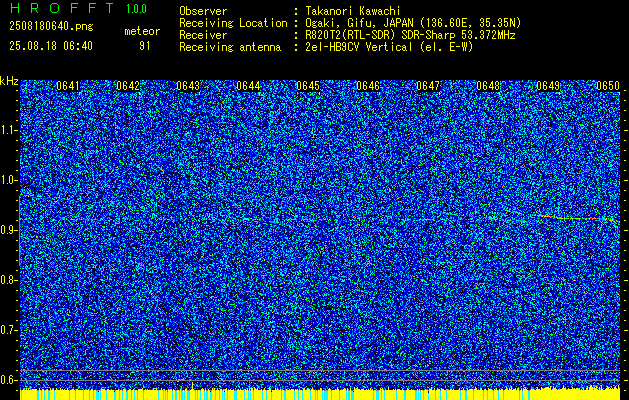The height and width of the screenshot is (400, 629).
Task: Click the 0647 time marker
Action: click(428, 86)
